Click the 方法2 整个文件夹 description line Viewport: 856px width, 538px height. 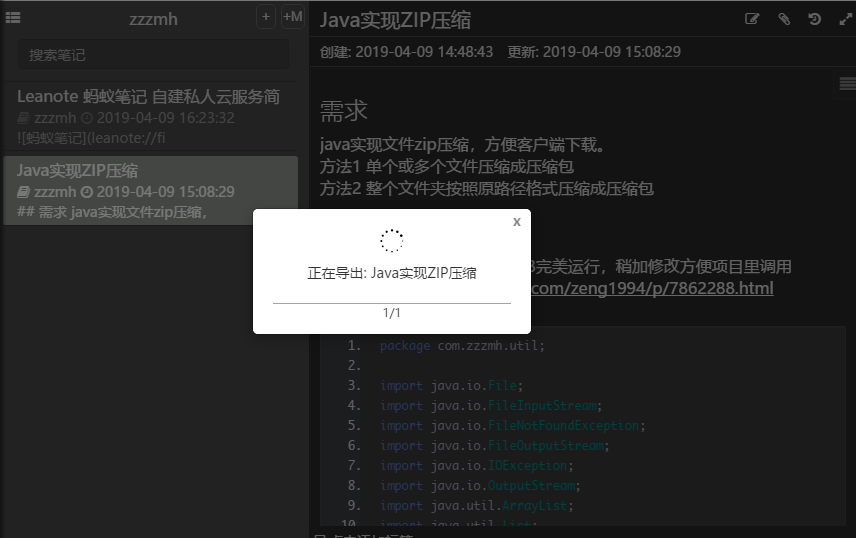(486, 189)
